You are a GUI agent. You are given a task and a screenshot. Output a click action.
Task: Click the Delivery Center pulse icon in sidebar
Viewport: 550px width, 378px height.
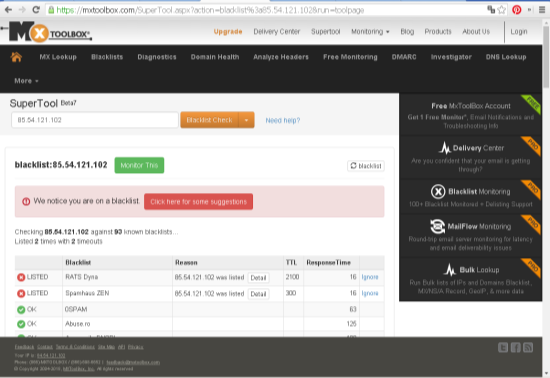coord(445,148)
